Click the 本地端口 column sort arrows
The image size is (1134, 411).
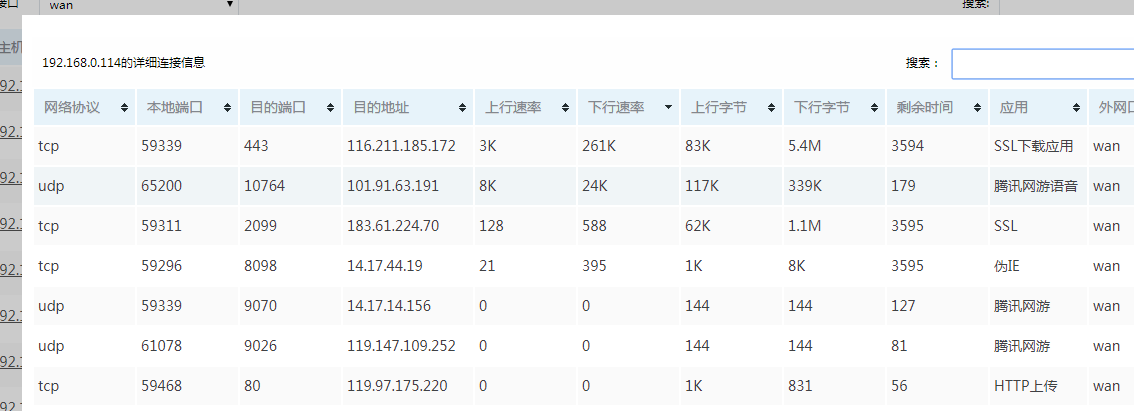pos(226,108)
